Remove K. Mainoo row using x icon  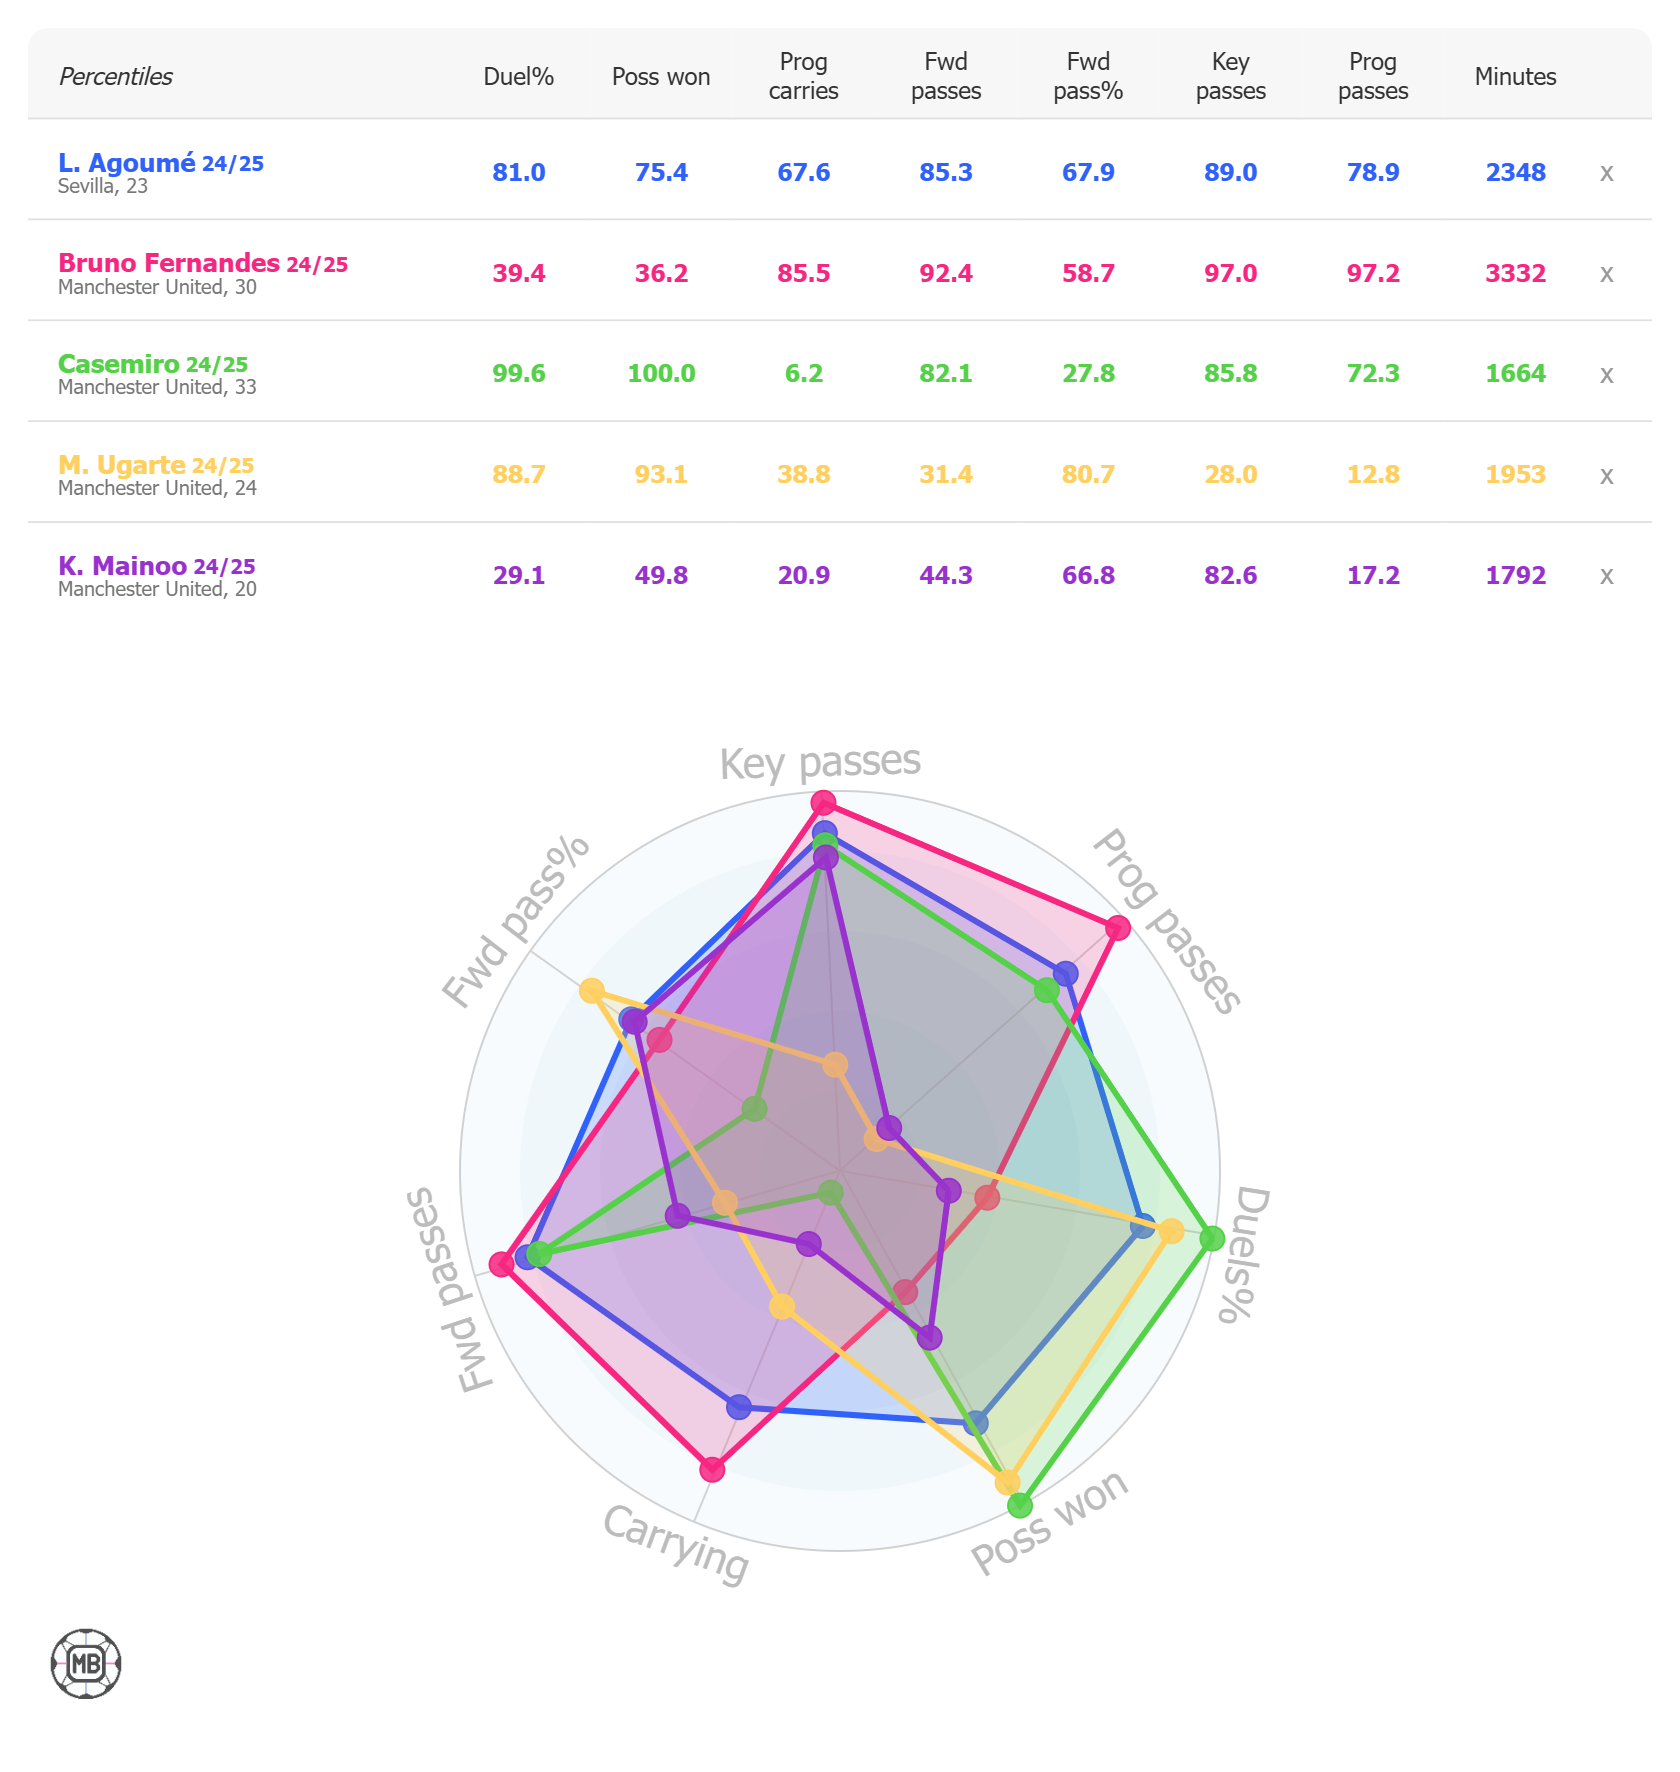point(1606,576)
